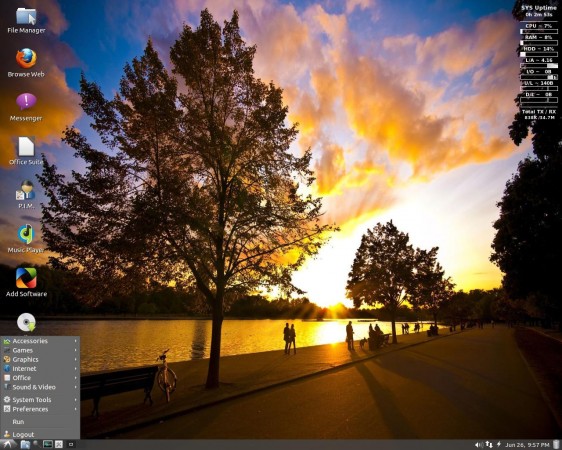This screenshot has width=562, height=450.
Task: Click the 'HDD – 14%' readout
Action: (x=539, y=49)
